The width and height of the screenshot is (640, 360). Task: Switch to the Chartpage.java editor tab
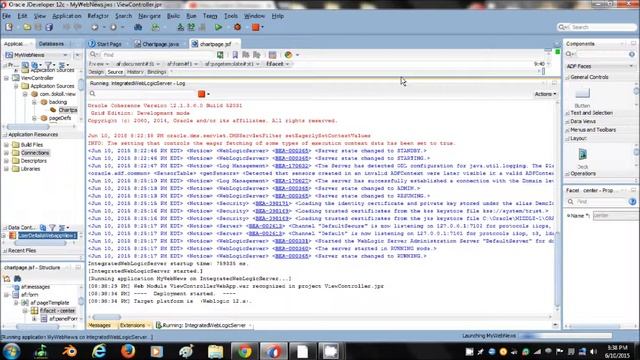pos(160,44)
